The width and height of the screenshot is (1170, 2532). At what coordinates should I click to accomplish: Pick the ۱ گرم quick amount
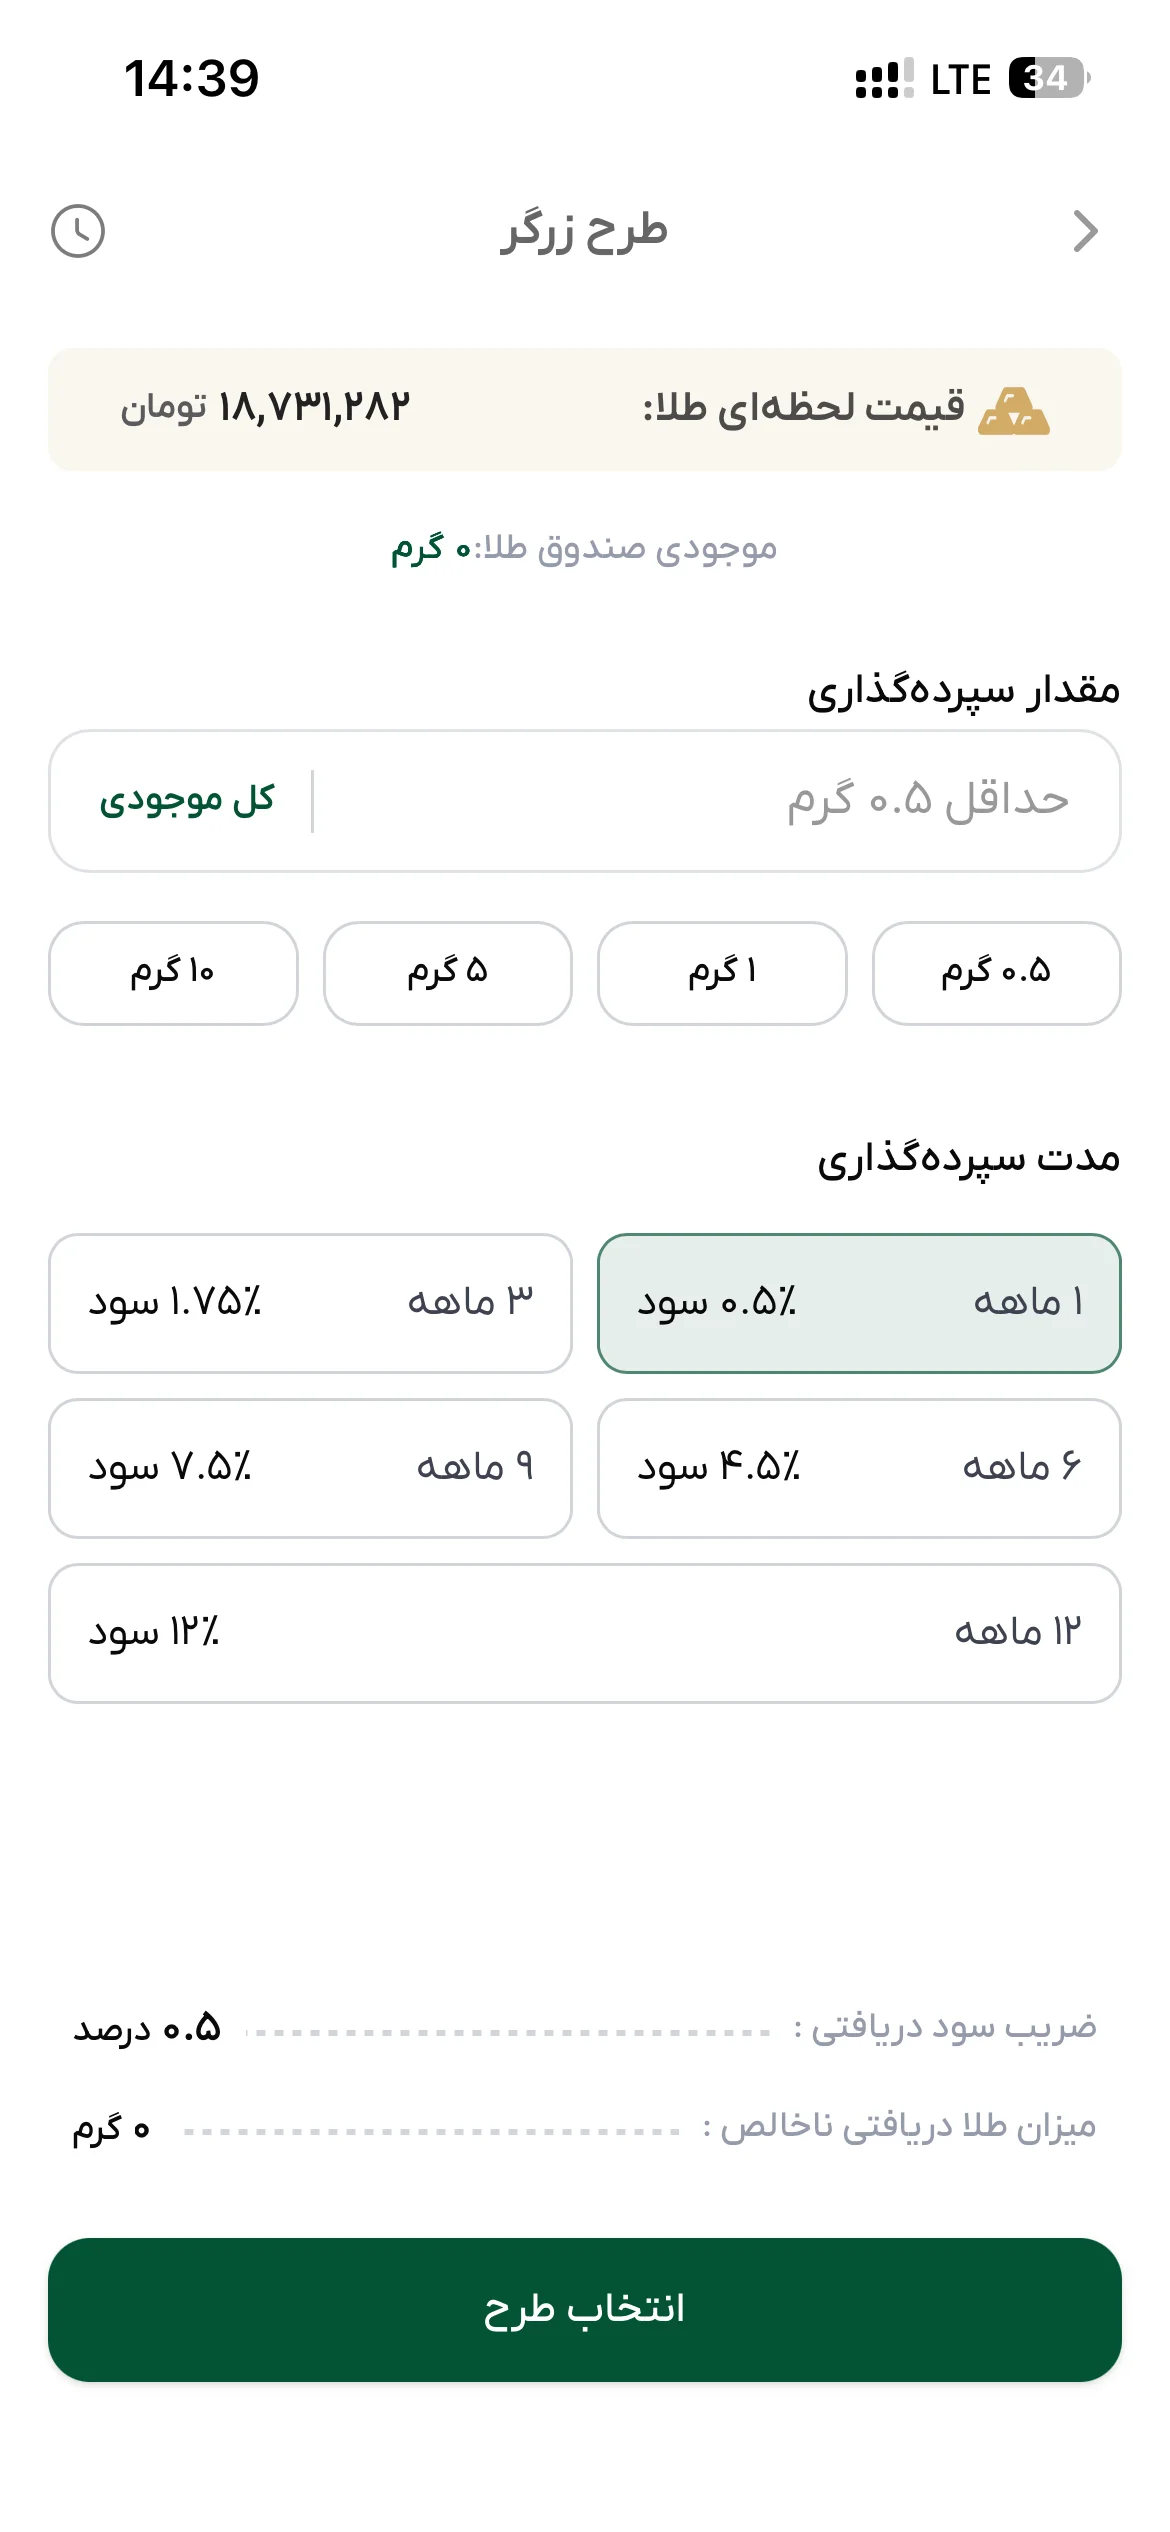point(722,973)
